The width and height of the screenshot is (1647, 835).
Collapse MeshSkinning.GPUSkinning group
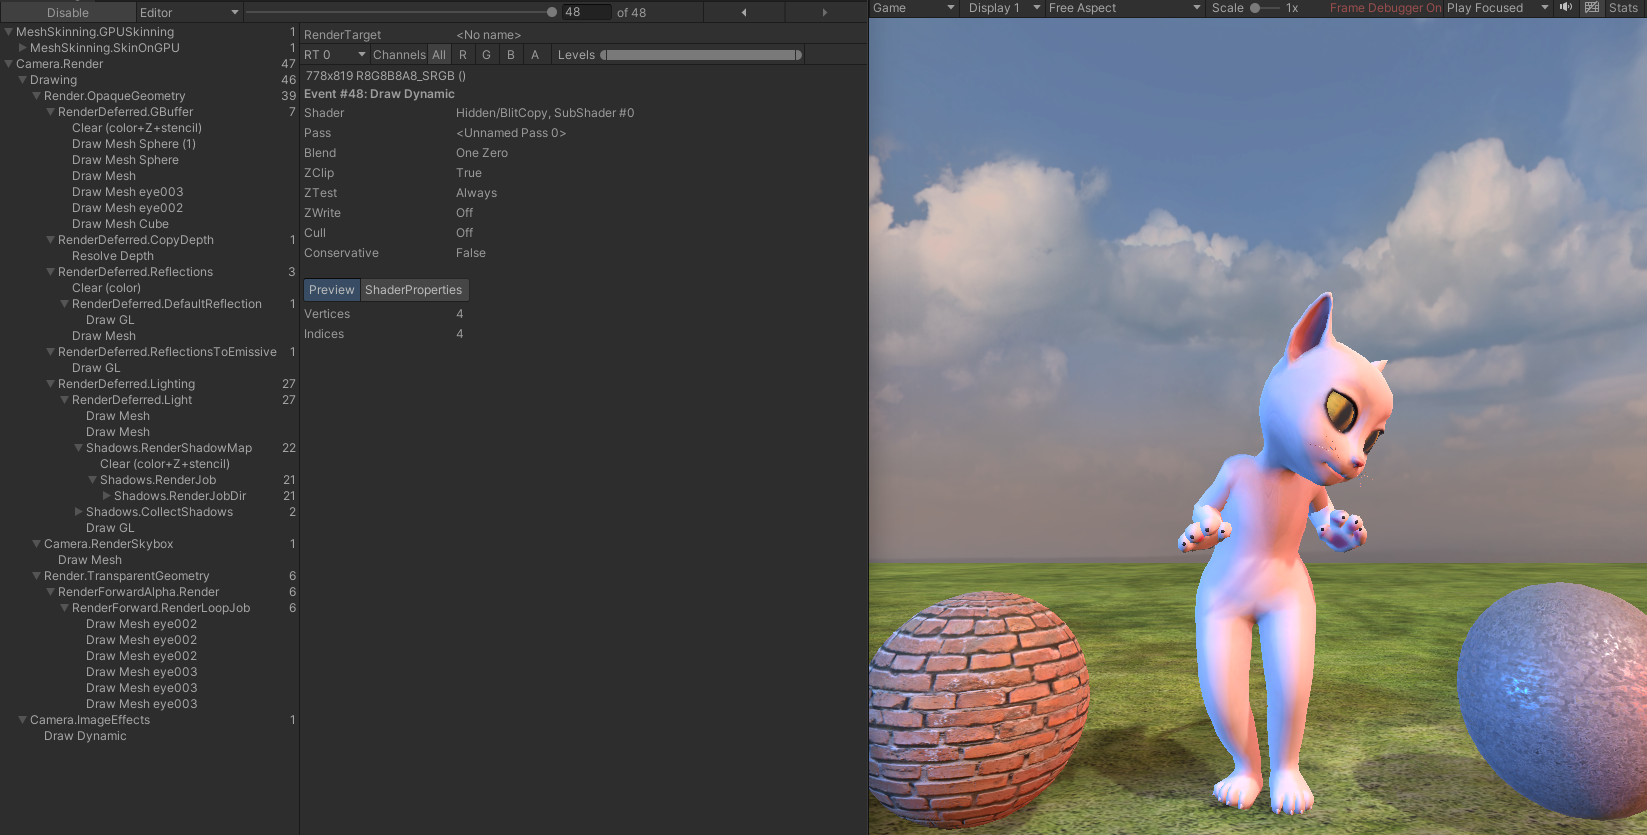pyautogui.click(x=9, y=32)
